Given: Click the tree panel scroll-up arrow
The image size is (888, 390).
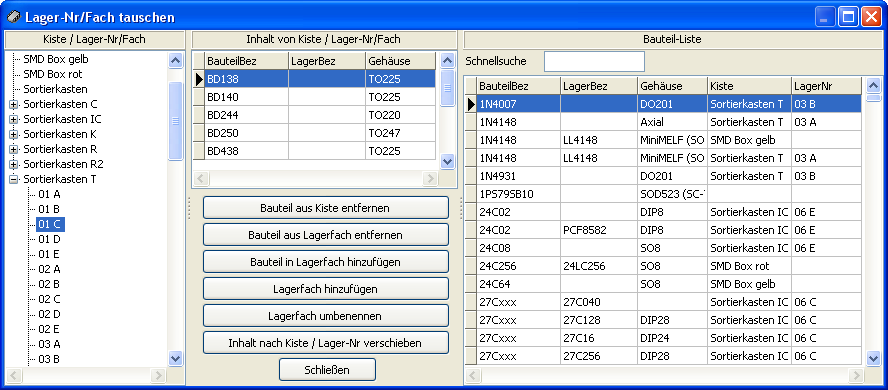Looking at the screenshot, I should point(176,60).
